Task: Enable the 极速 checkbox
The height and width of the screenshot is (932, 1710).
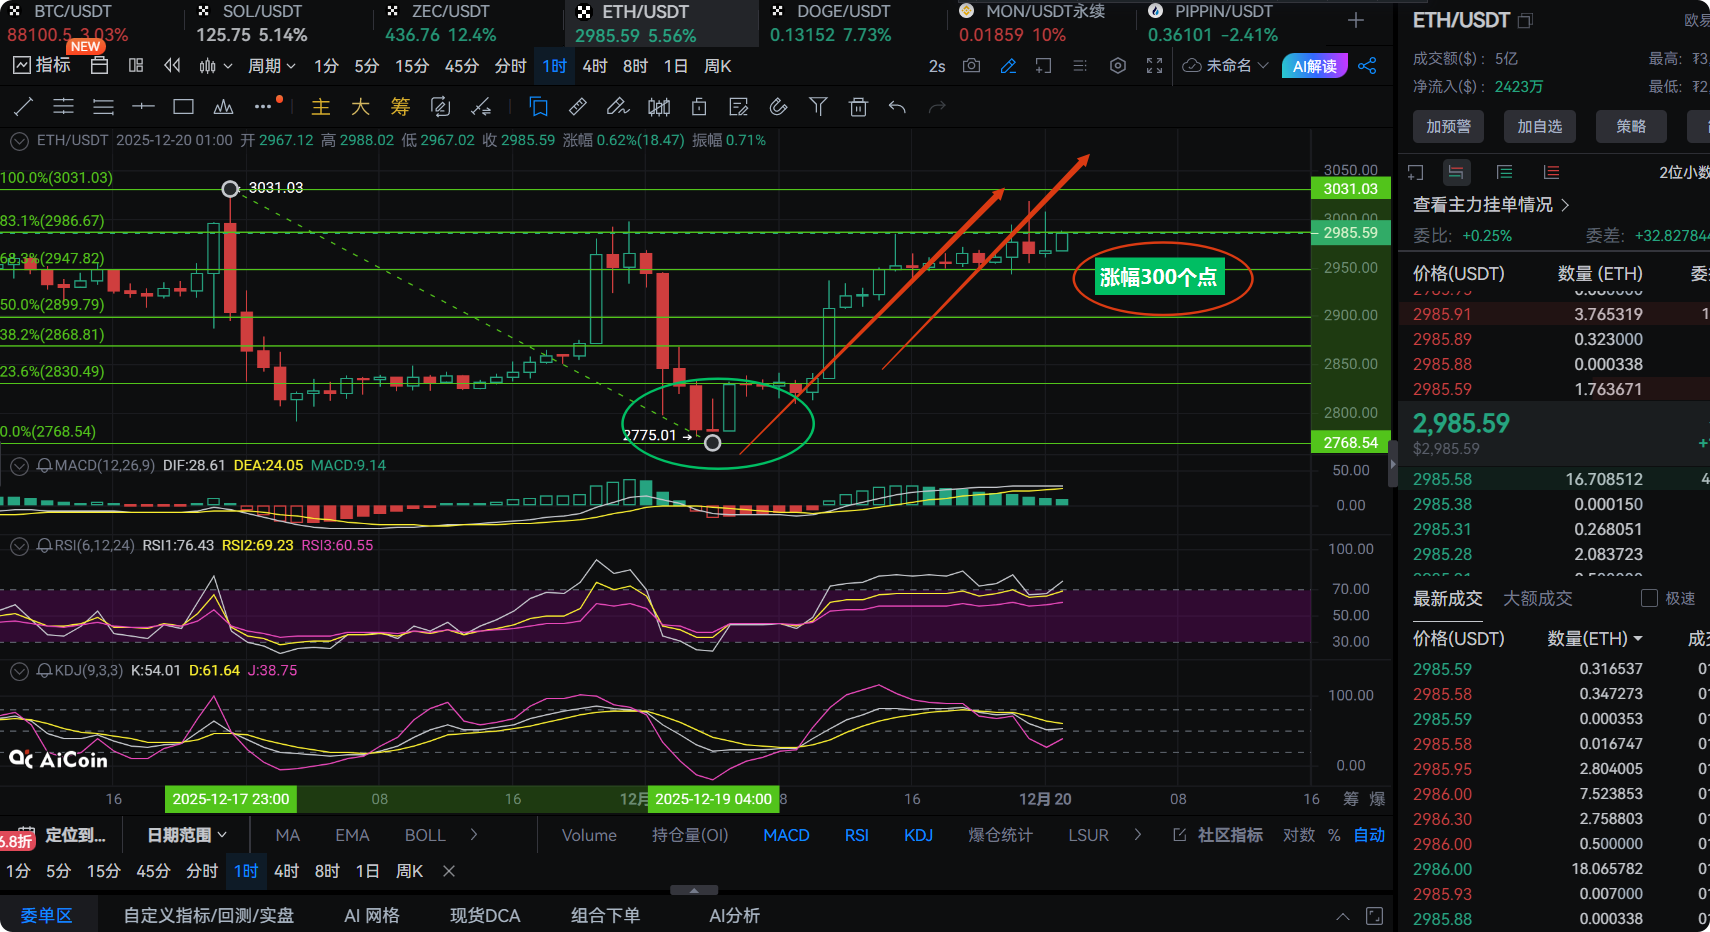Action: click(1649, 598)
